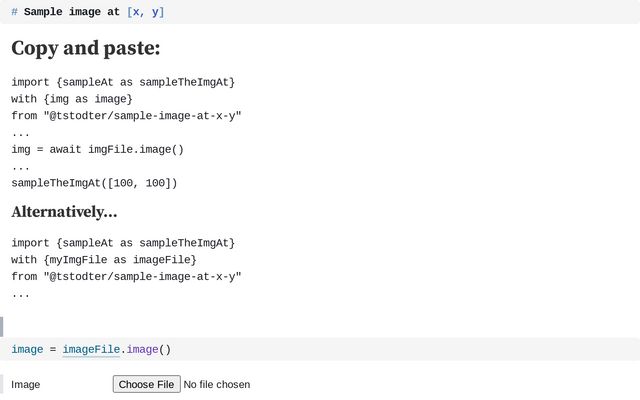Click the gray cell margin bar above the image cell

2,327
